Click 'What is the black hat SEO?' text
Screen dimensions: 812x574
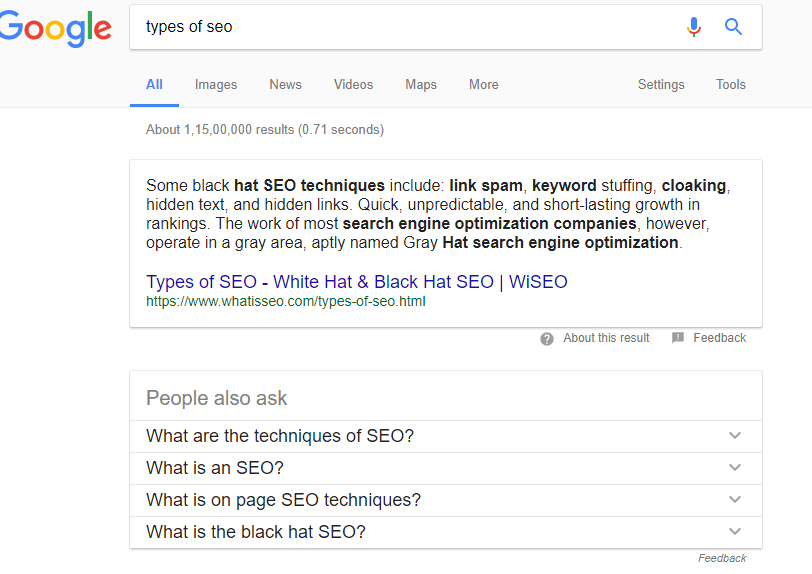click(256, 532)
